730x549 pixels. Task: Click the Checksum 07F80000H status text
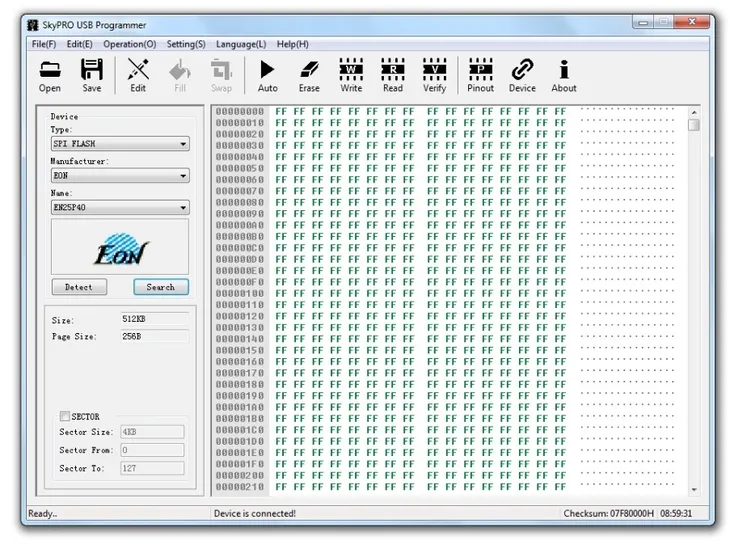pos(608,513)
